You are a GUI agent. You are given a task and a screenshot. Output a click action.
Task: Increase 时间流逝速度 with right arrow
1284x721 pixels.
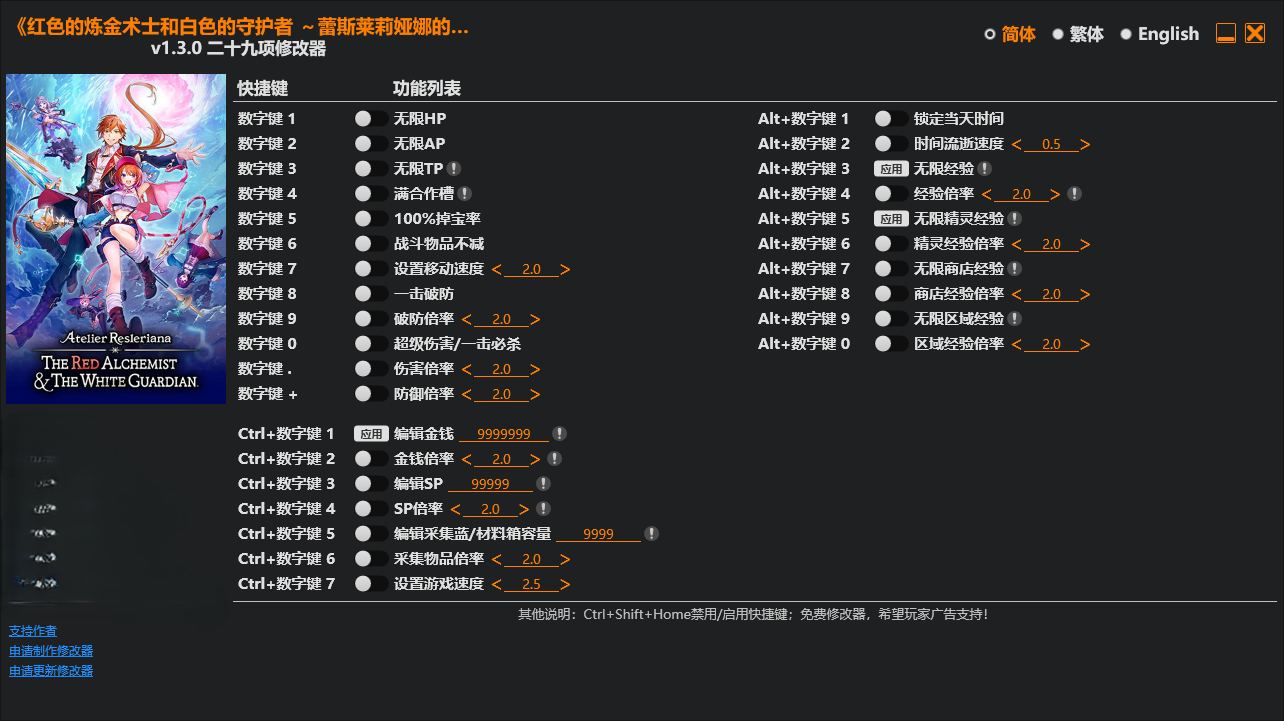[1086, 144]
